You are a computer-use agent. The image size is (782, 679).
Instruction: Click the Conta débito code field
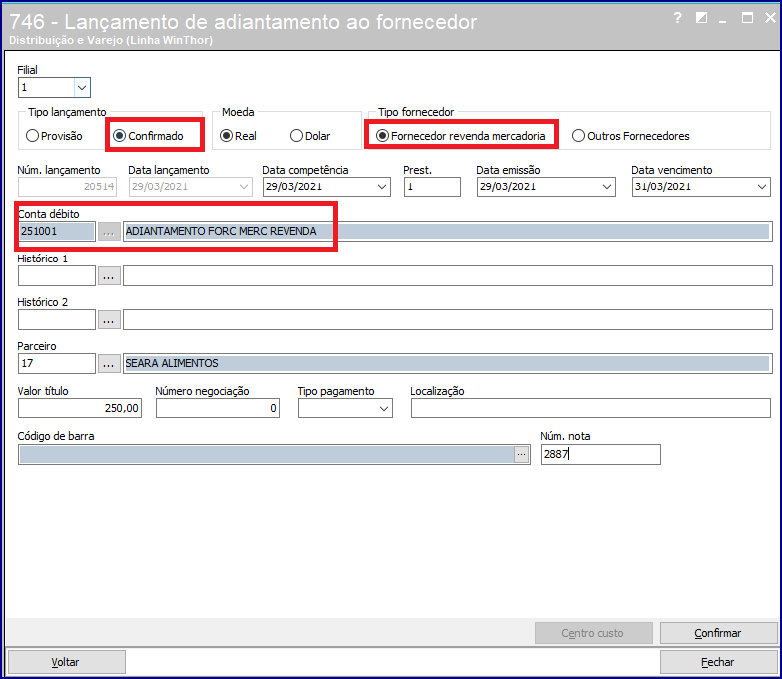tap(57, 231)
